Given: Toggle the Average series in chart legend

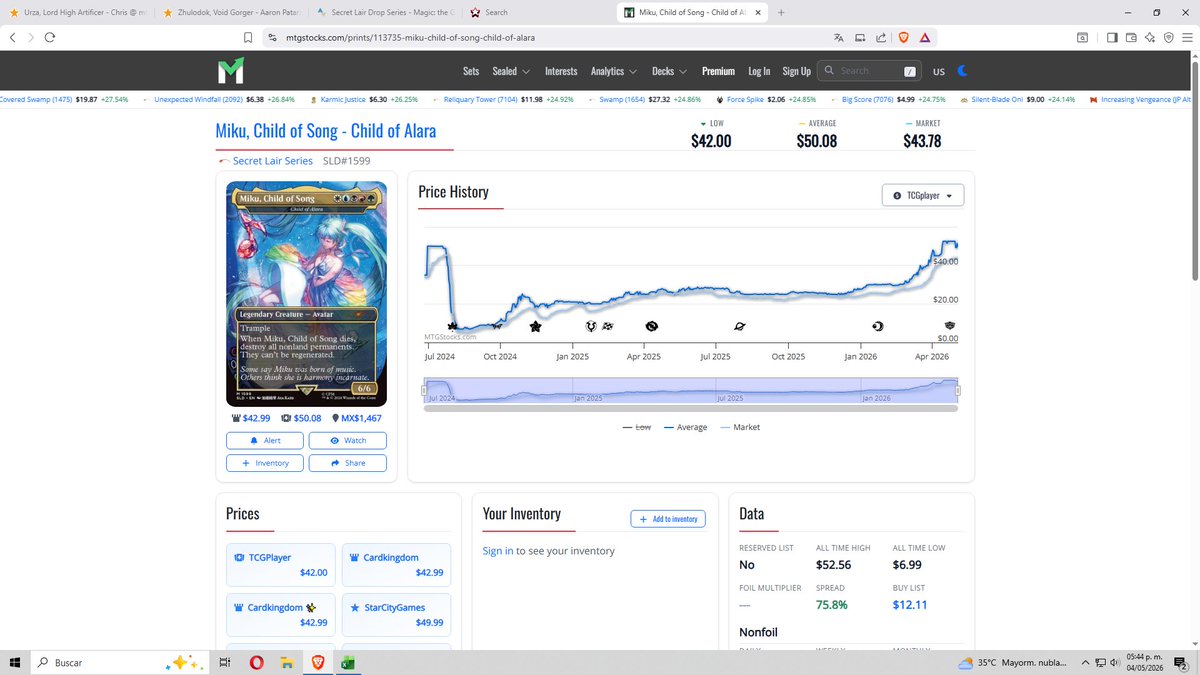Looking at the screenshot, I should click(x=685, y=427).
